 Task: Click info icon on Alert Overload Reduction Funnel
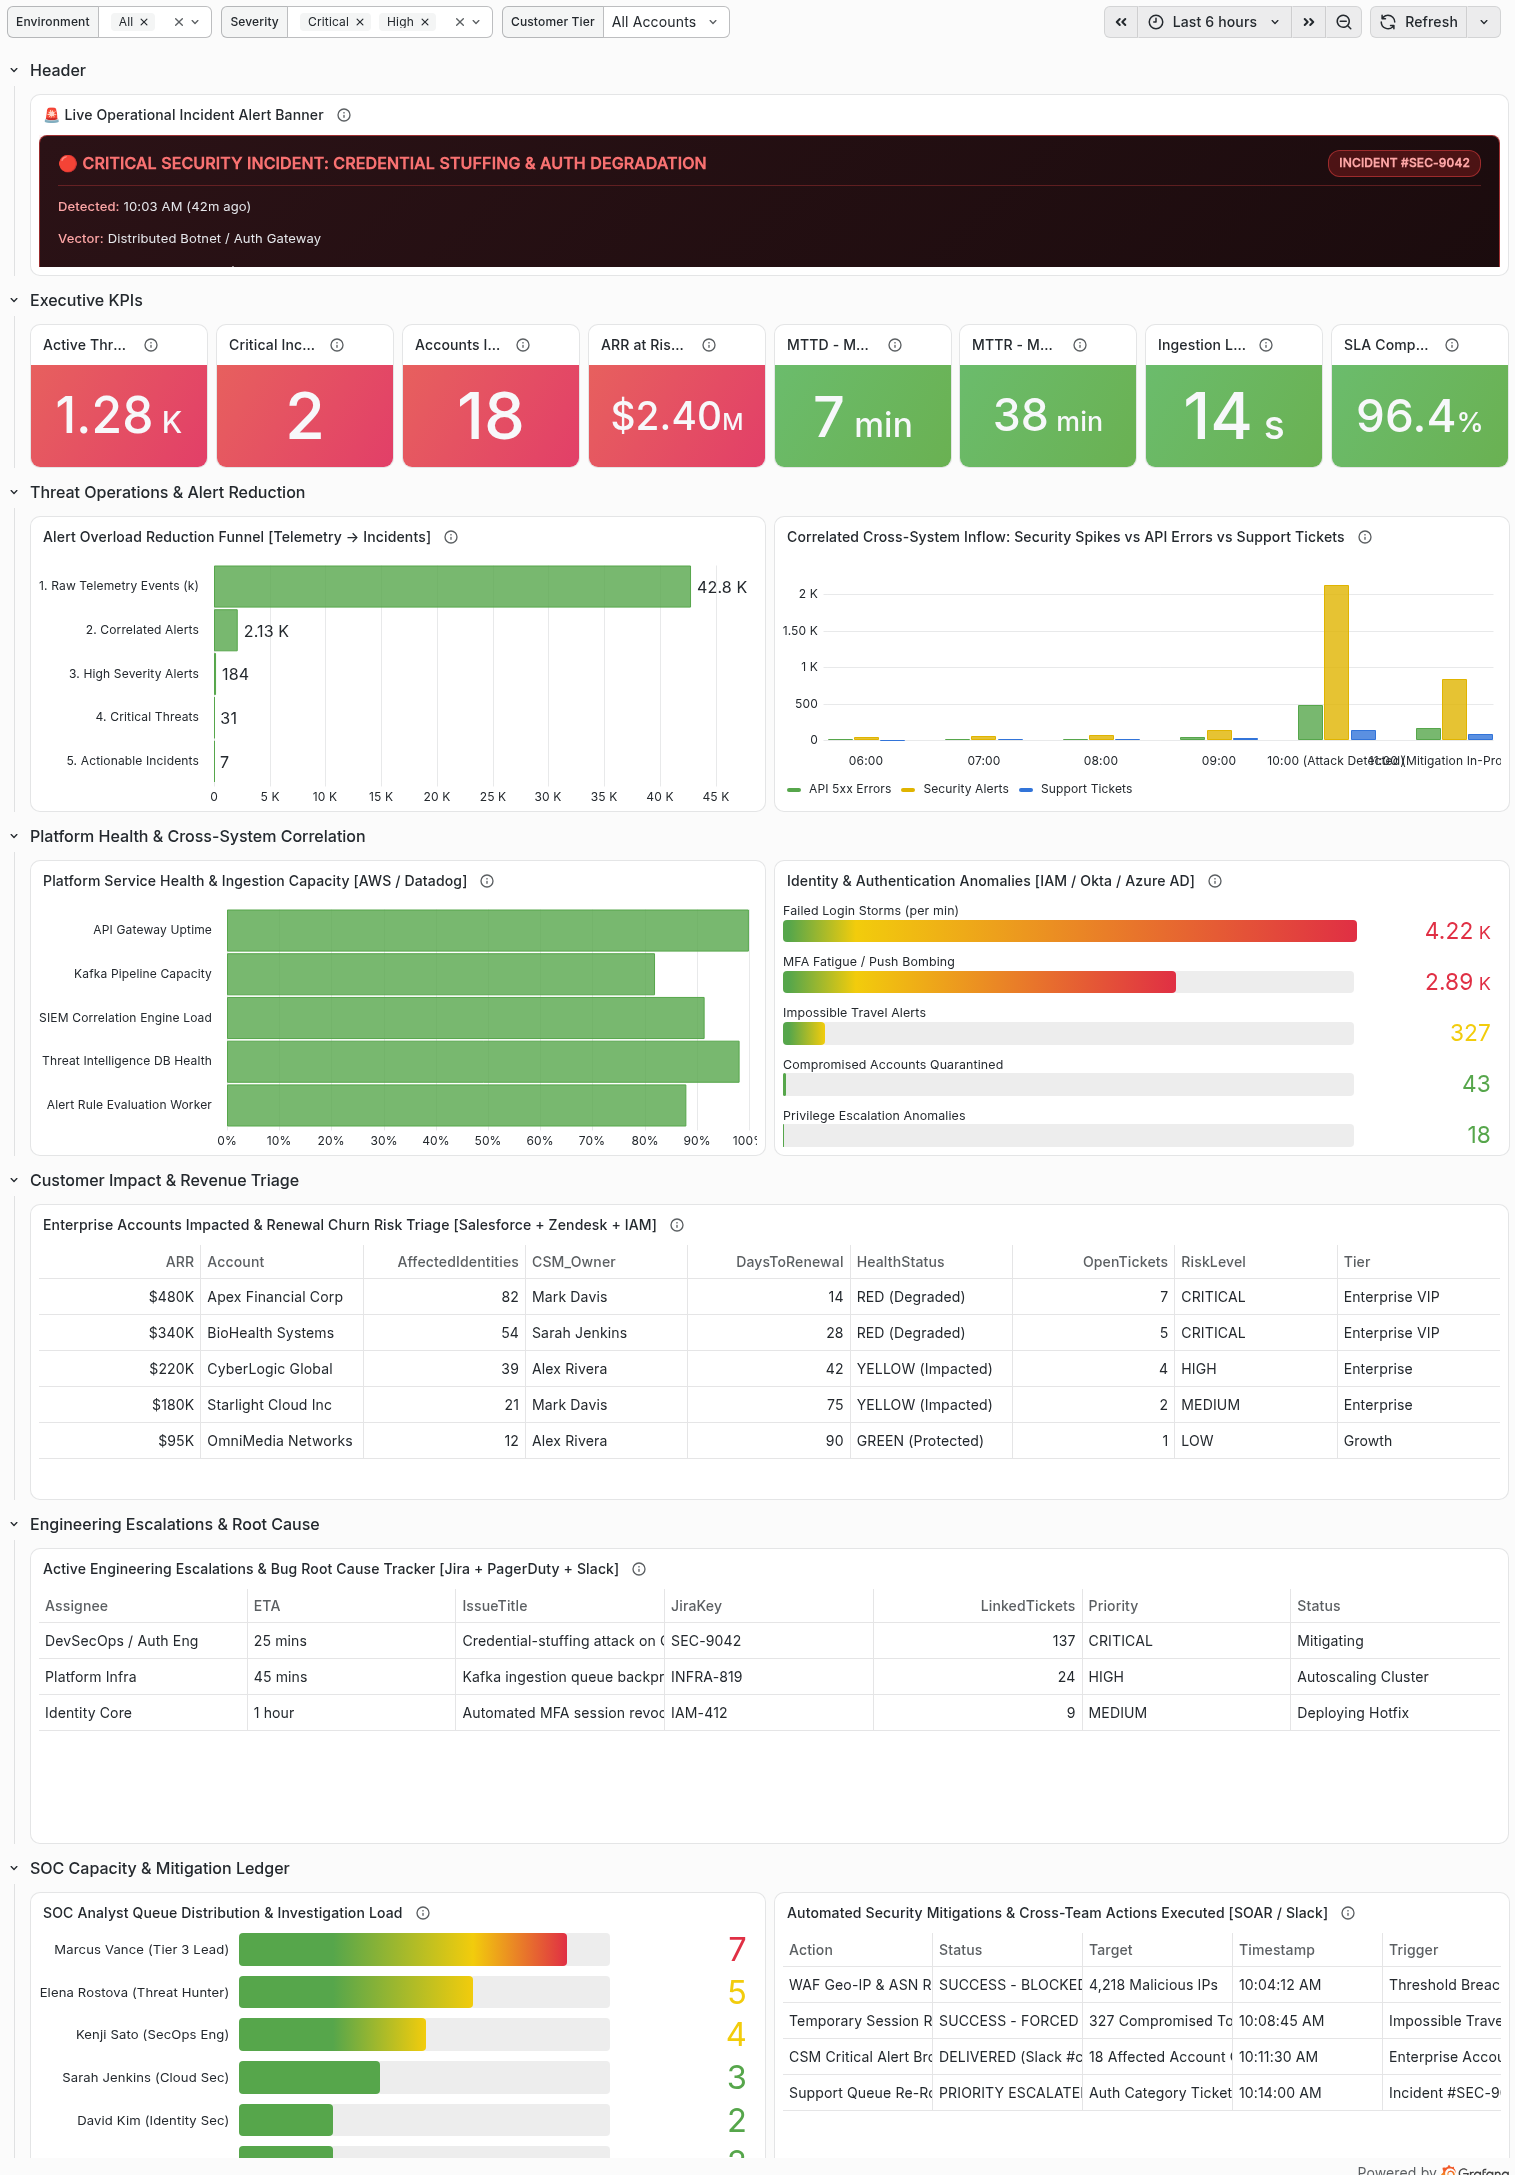(451, 537)
